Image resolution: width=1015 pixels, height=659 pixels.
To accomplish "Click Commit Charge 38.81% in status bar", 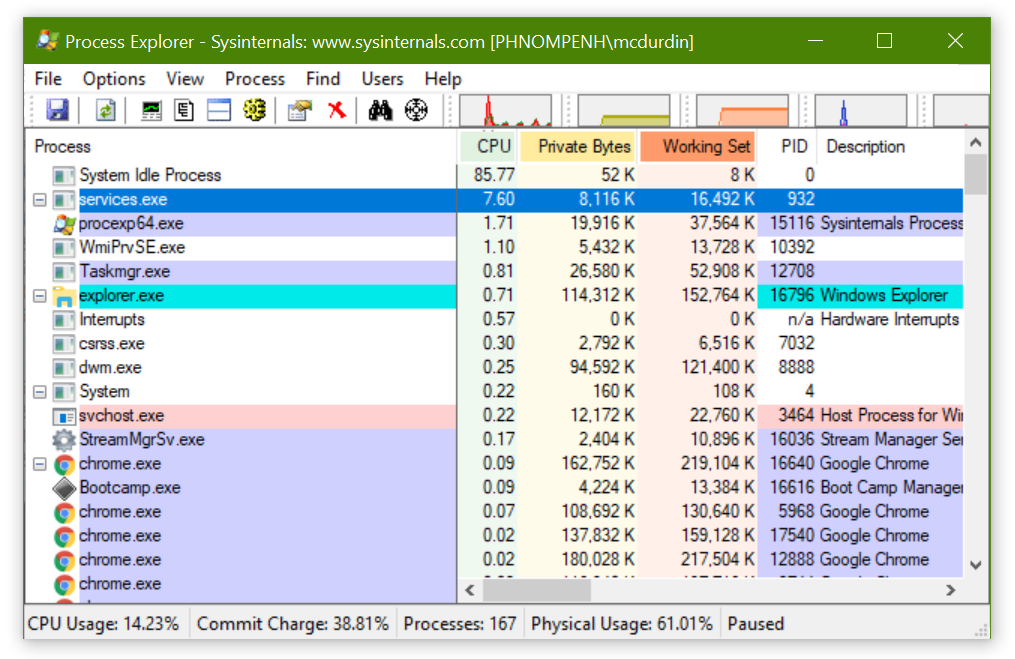I will coord(293,624).
